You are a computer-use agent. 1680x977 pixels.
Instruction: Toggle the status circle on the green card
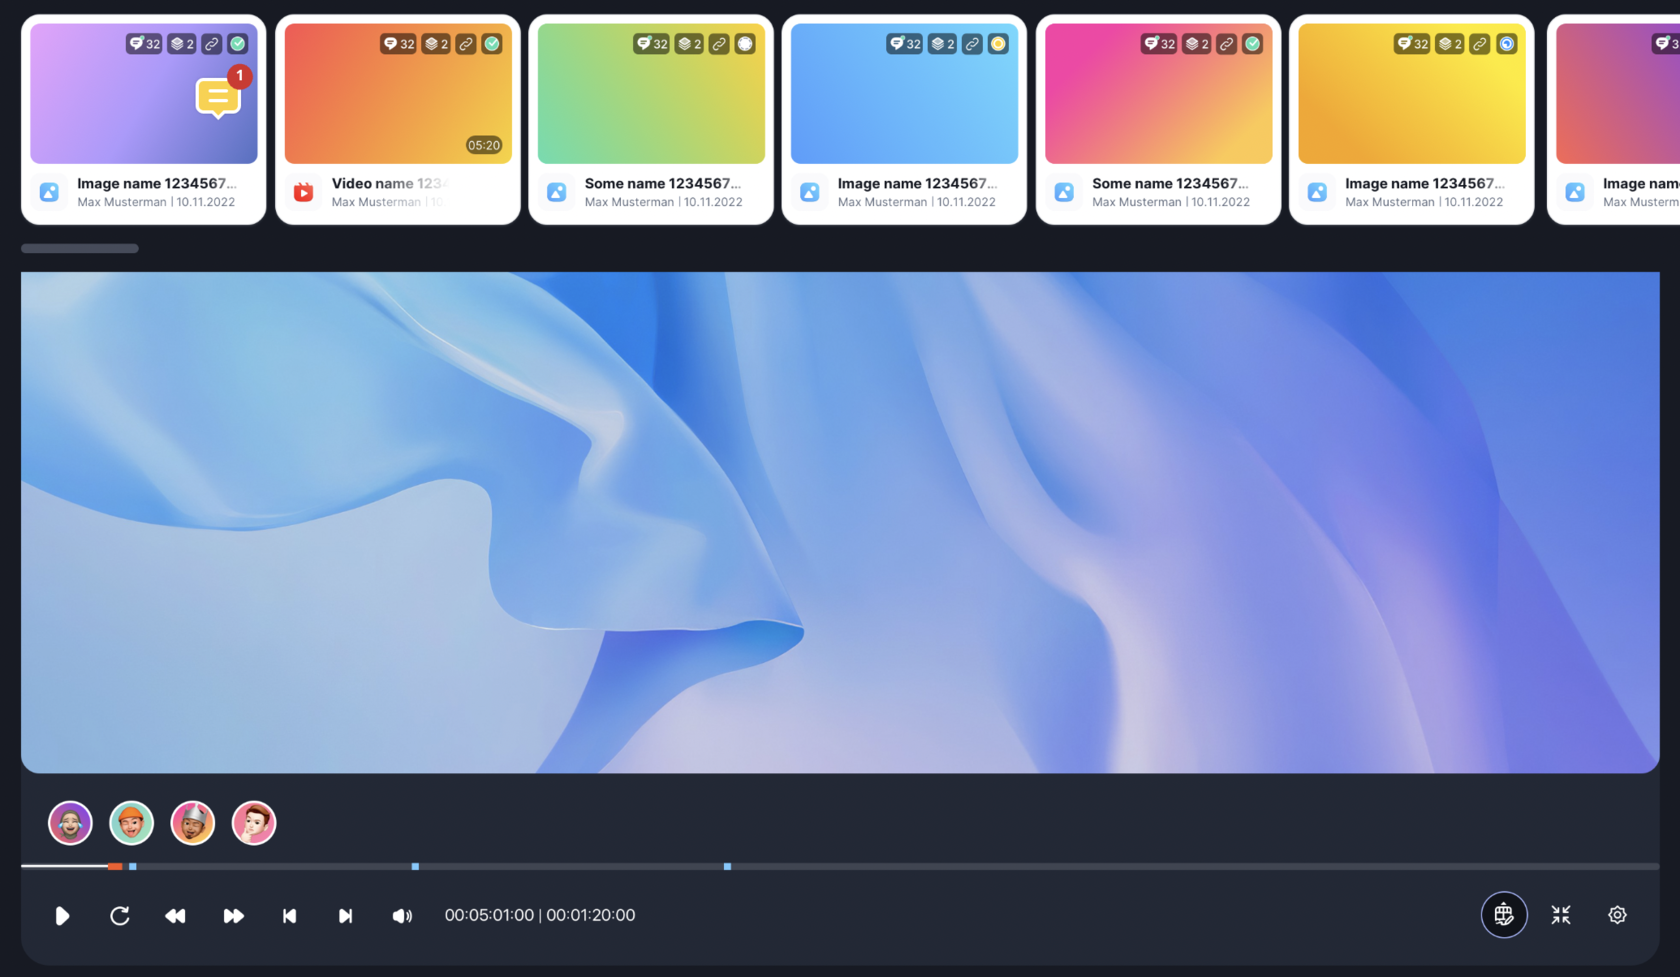coord(745,44)
